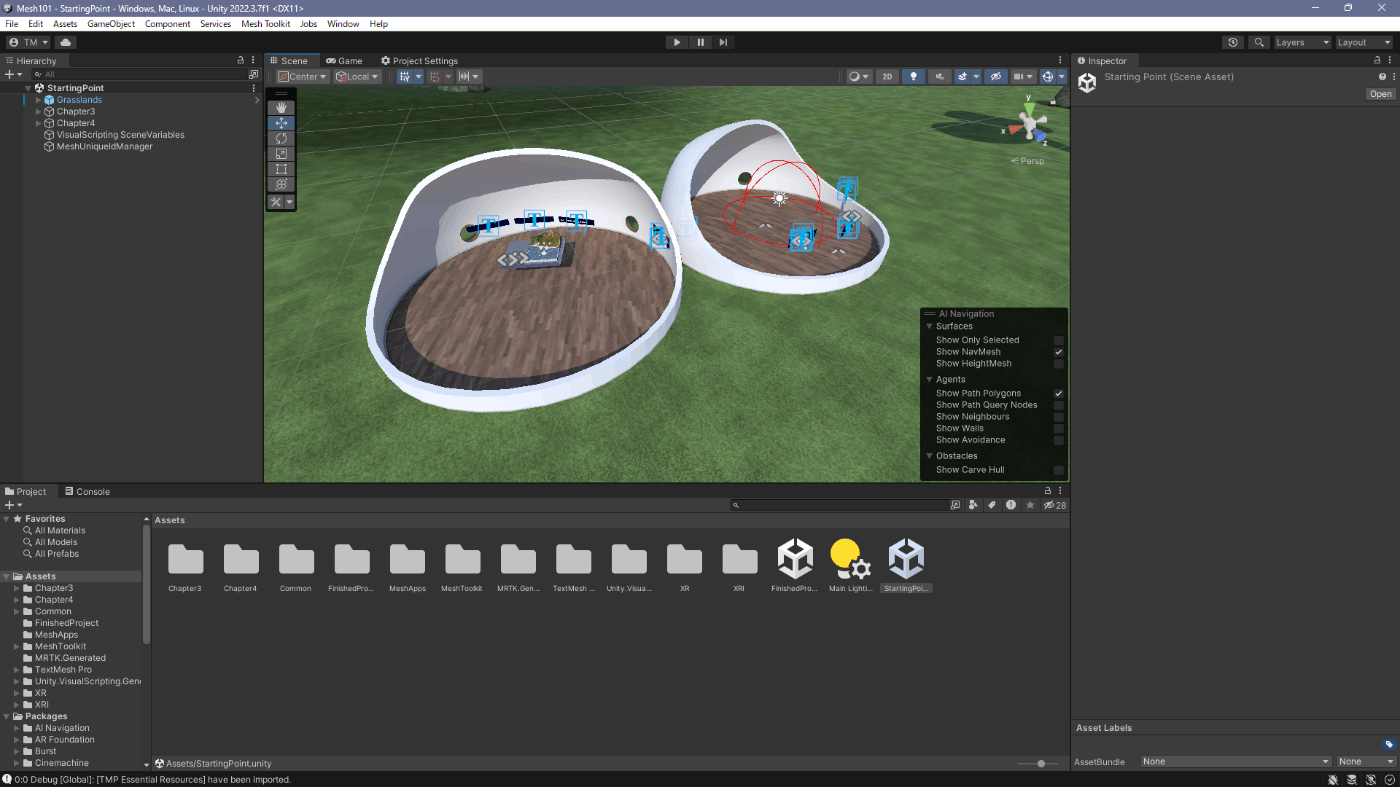Screen dimensions: 1400x787
Task: Select the Transform tool in scene toolbar
Action: [x=281, y=184]
